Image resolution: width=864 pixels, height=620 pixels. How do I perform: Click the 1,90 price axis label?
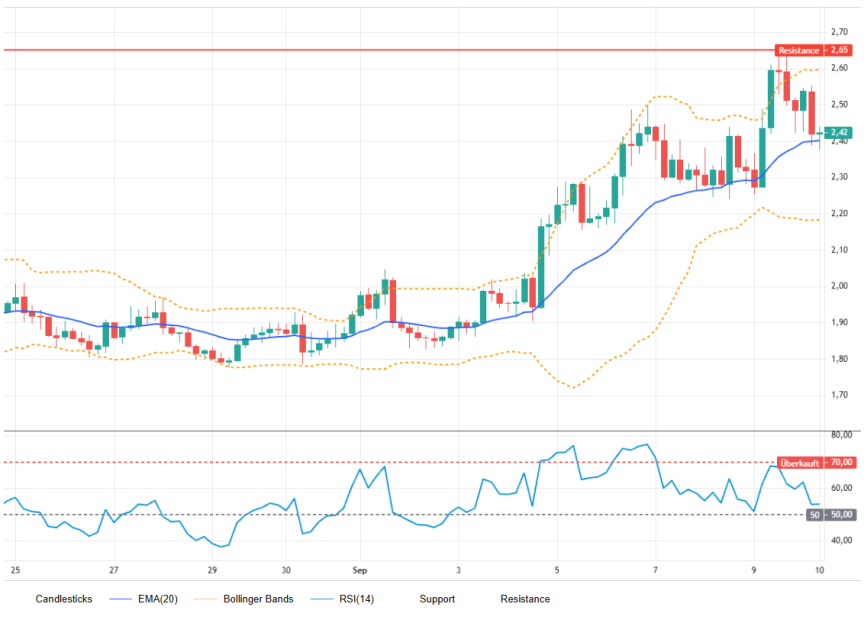[x=840, y=322]
